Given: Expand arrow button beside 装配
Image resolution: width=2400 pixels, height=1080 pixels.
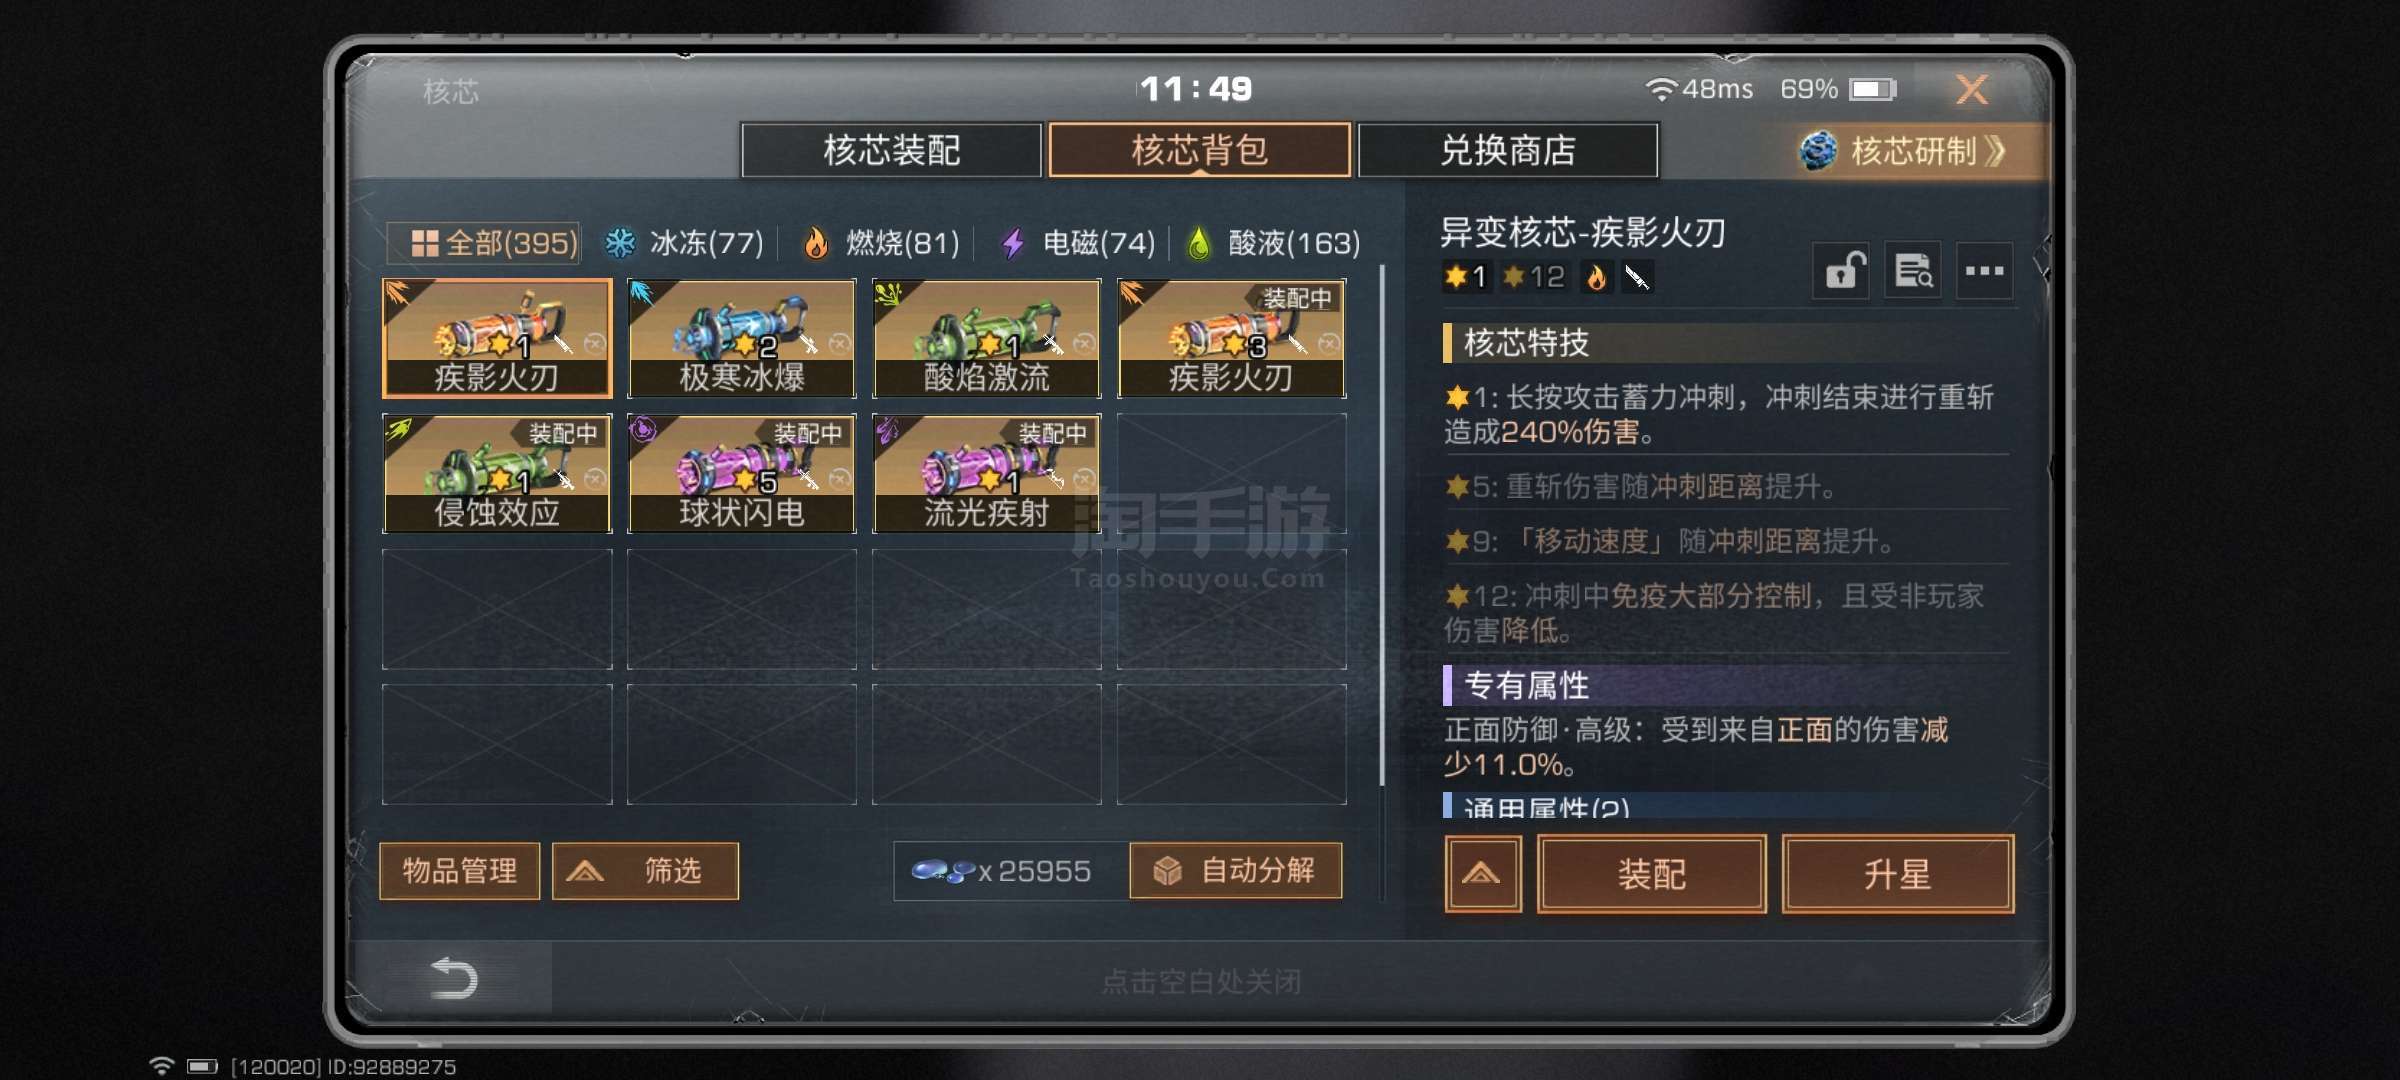Looking at the screenshot, I should [x=1482, y=875].
